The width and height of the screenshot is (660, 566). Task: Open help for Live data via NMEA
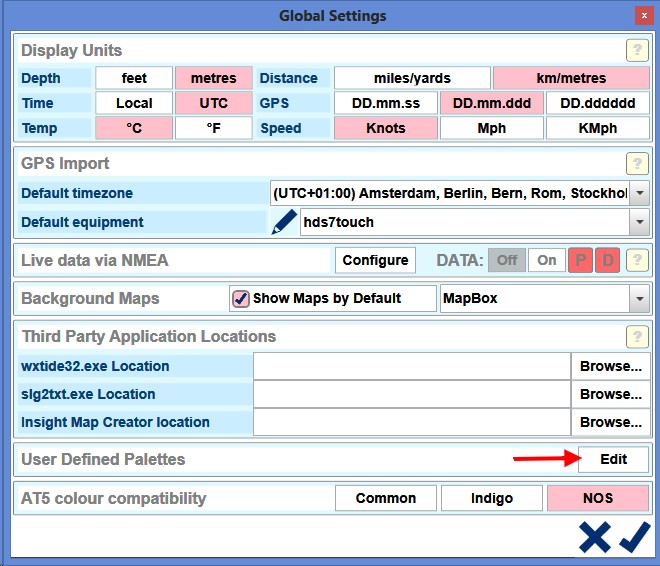637,260
